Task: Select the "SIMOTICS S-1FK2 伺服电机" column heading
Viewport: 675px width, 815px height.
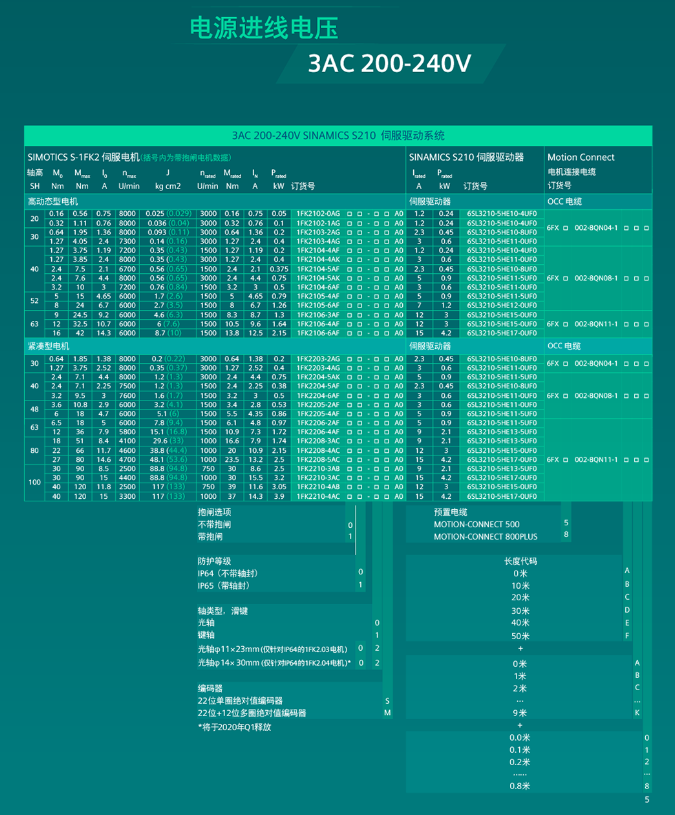Action: (83, 157)
